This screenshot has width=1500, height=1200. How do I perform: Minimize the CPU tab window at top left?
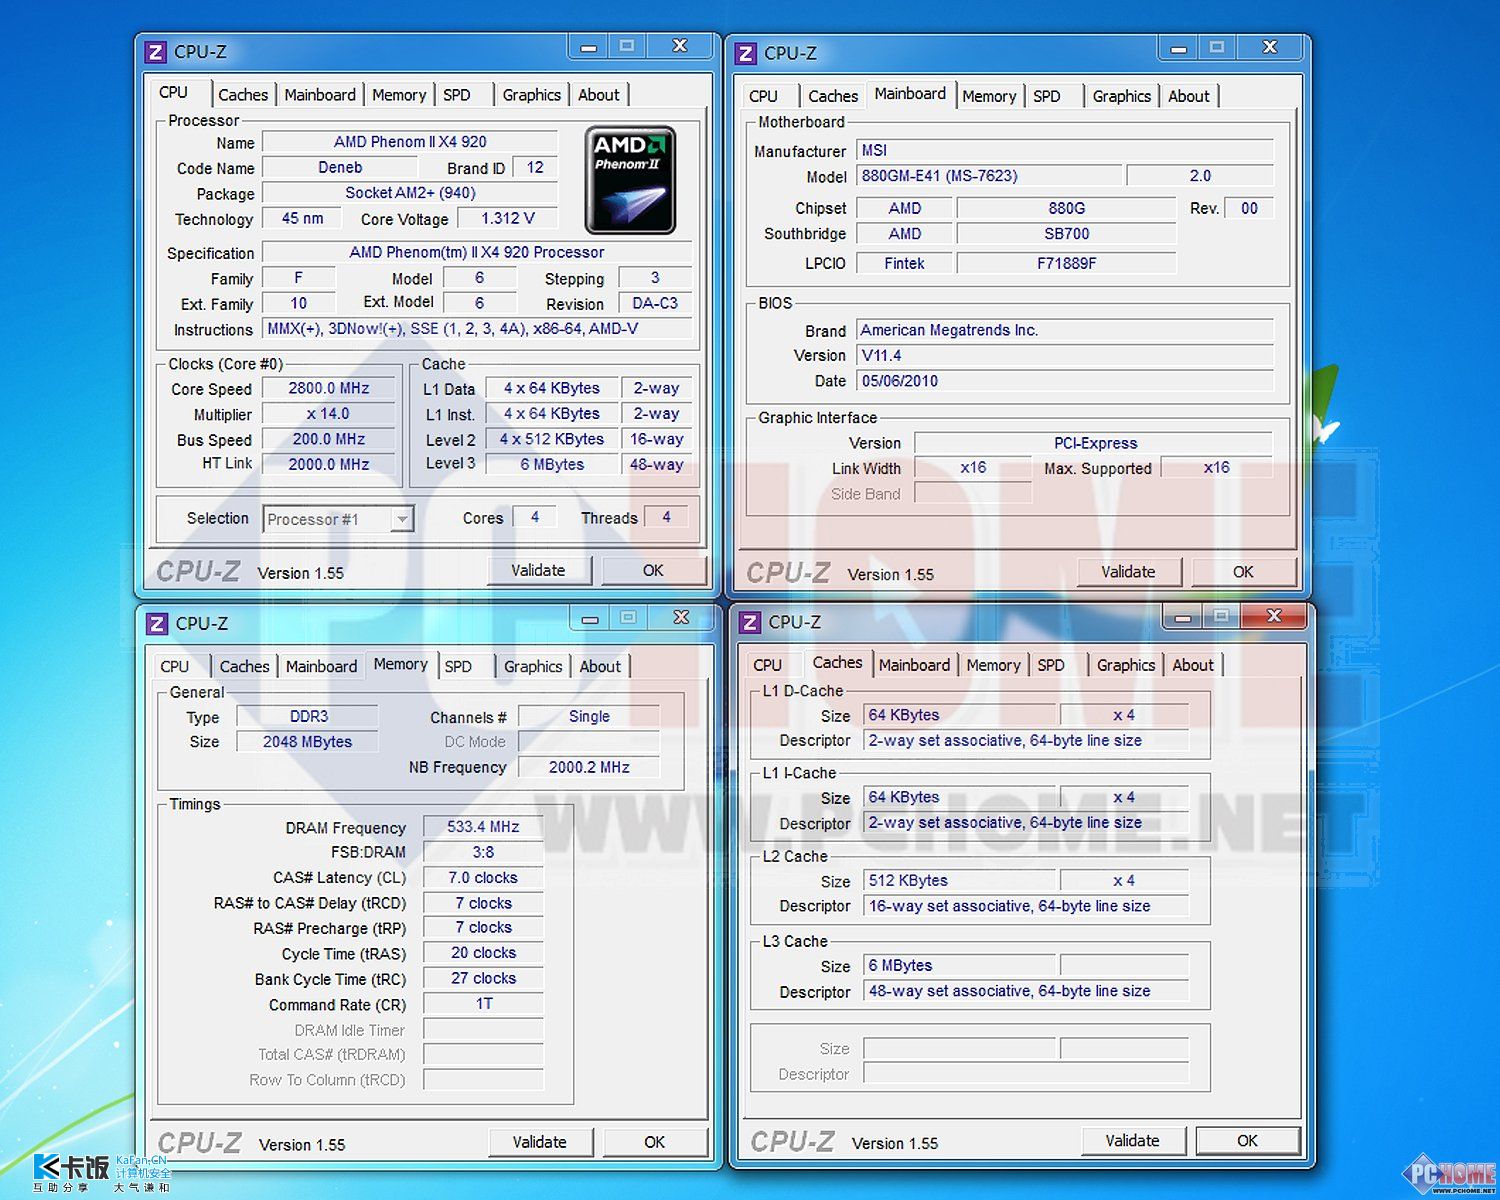pos(589,46)
